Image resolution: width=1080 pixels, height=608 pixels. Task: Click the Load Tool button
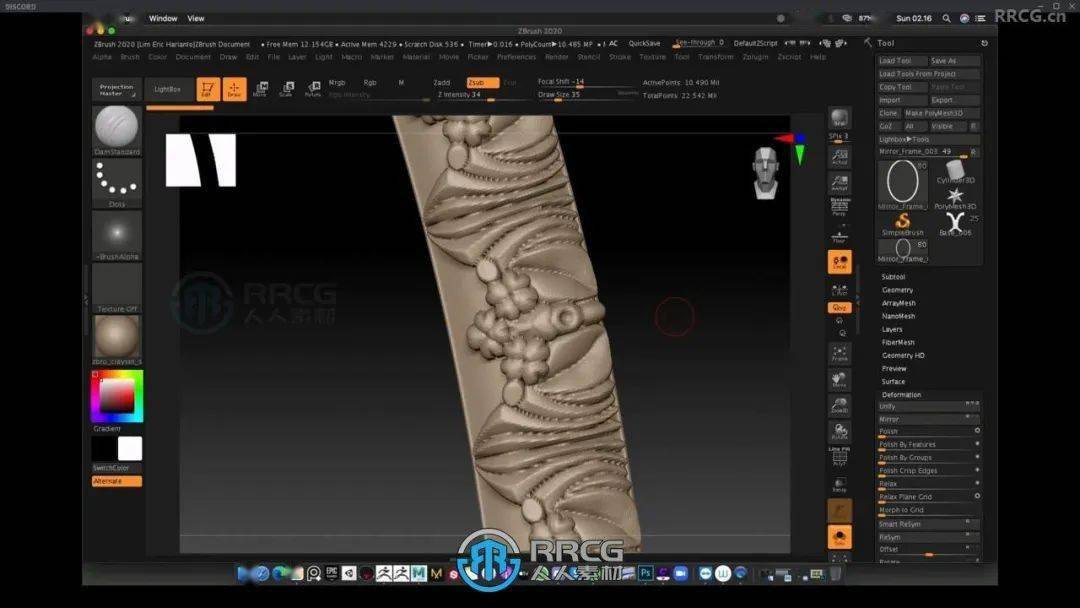[895, 61]
